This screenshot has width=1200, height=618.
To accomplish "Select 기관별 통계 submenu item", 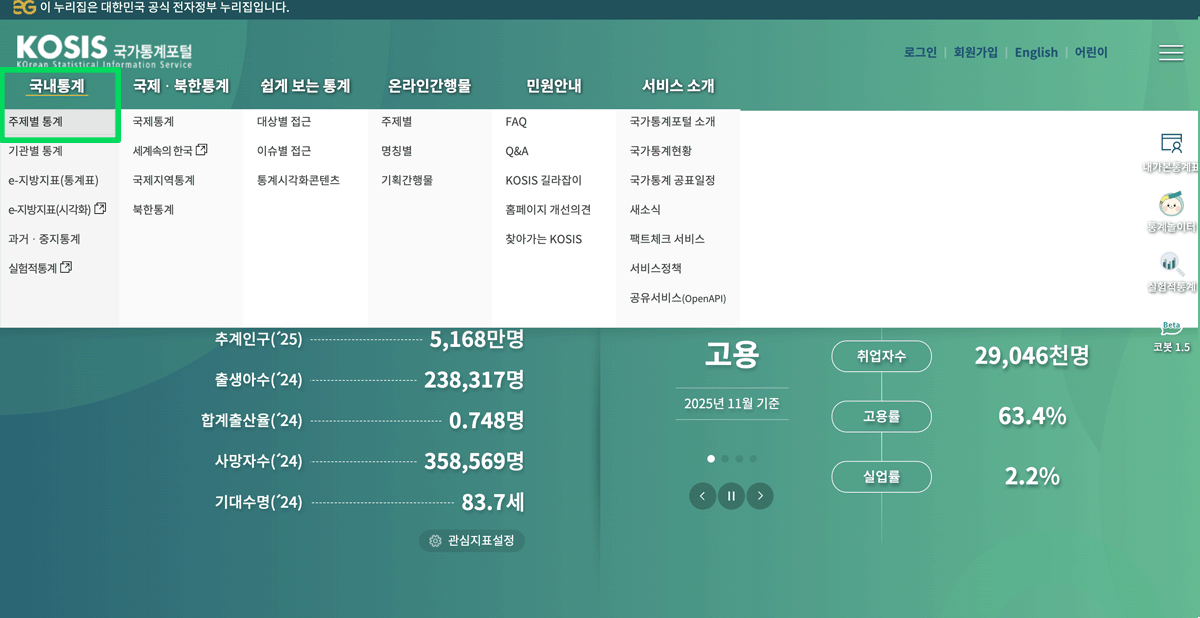I will 35,151.
